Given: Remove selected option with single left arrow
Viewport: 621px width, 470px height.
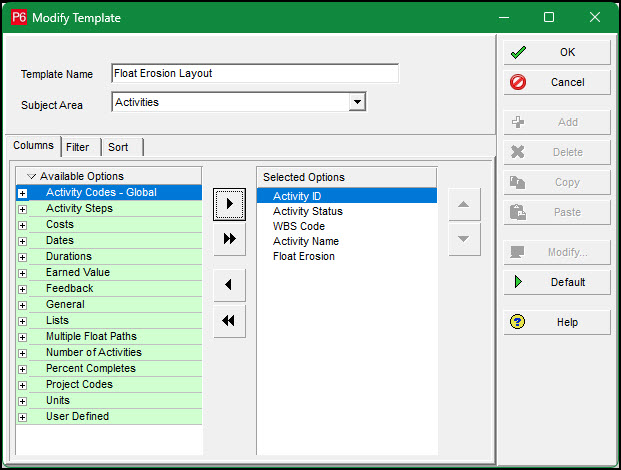Looking at the screenshot, I should pyautogui.click(x=229, y=285).
